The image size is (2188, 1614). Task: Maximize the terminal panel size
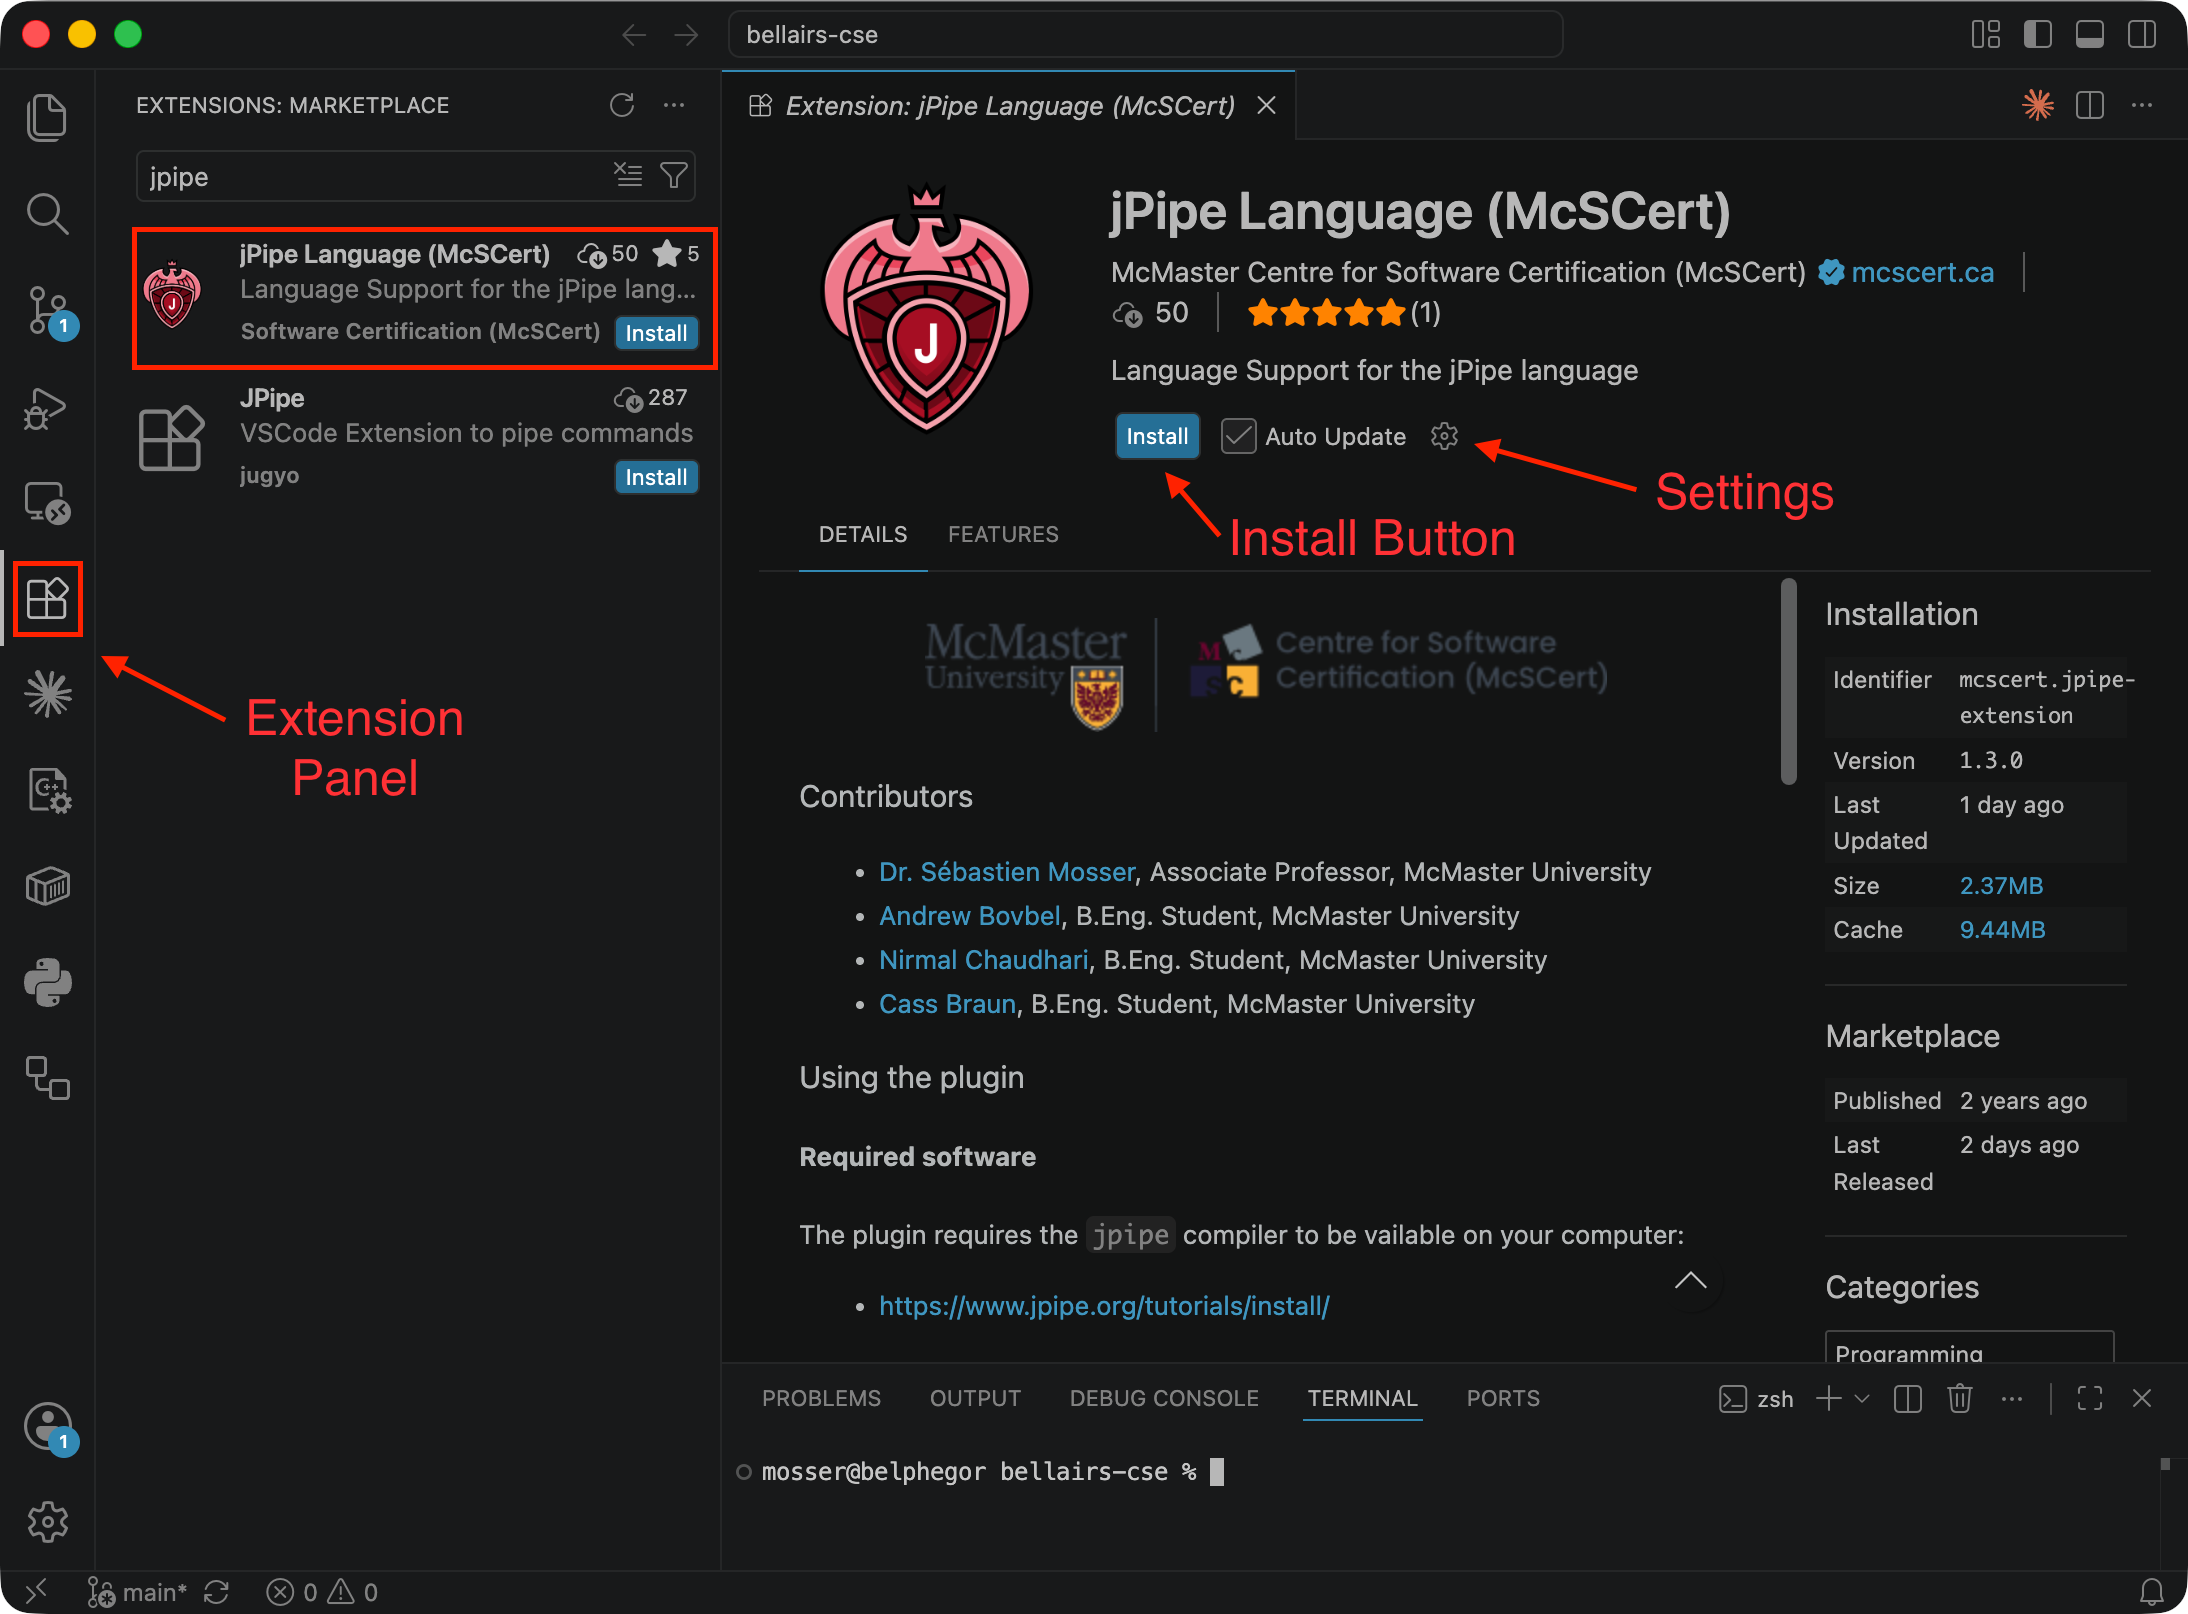pyautogui.click(x=2090, y=1398)
